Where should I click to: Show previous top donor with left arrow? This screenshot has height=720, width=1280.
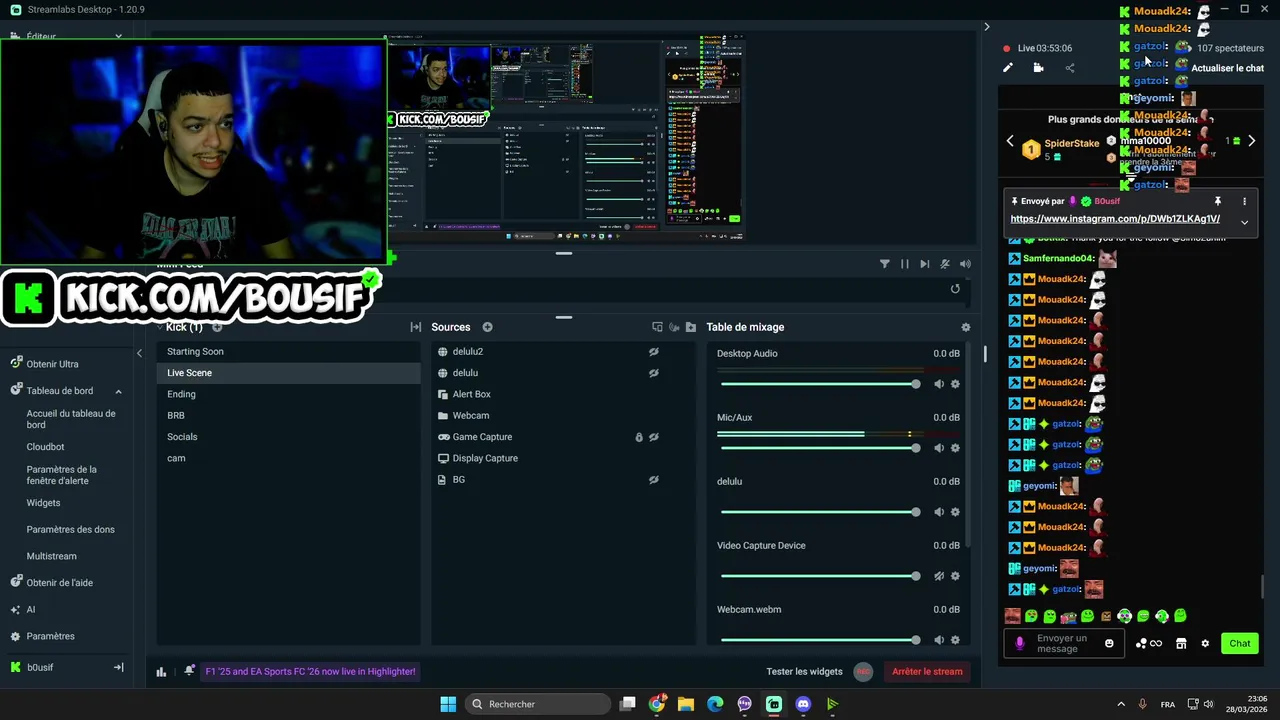click(1010, 141)
